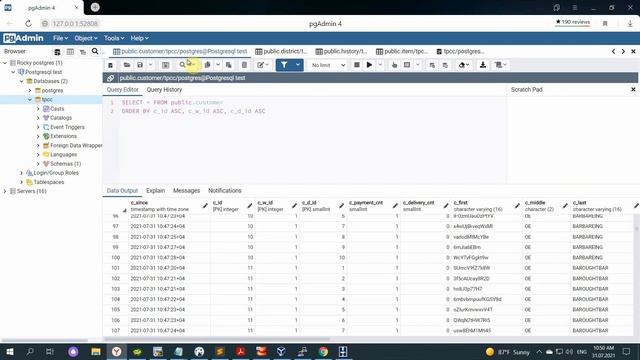Click the Rollback transaction toolbar icon
The width and height of the screenshot is (640, 360).
445,65
